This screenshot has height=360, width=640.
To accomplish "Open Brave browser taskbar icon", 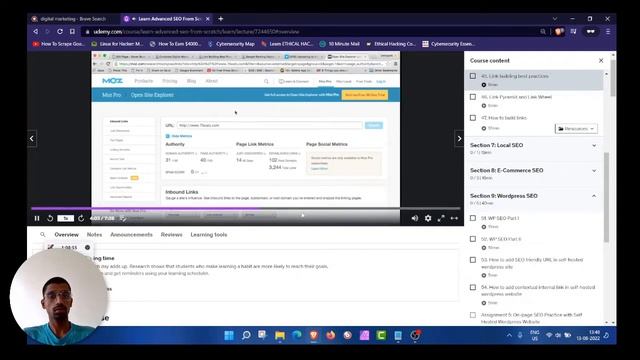I will click(314, 336).
